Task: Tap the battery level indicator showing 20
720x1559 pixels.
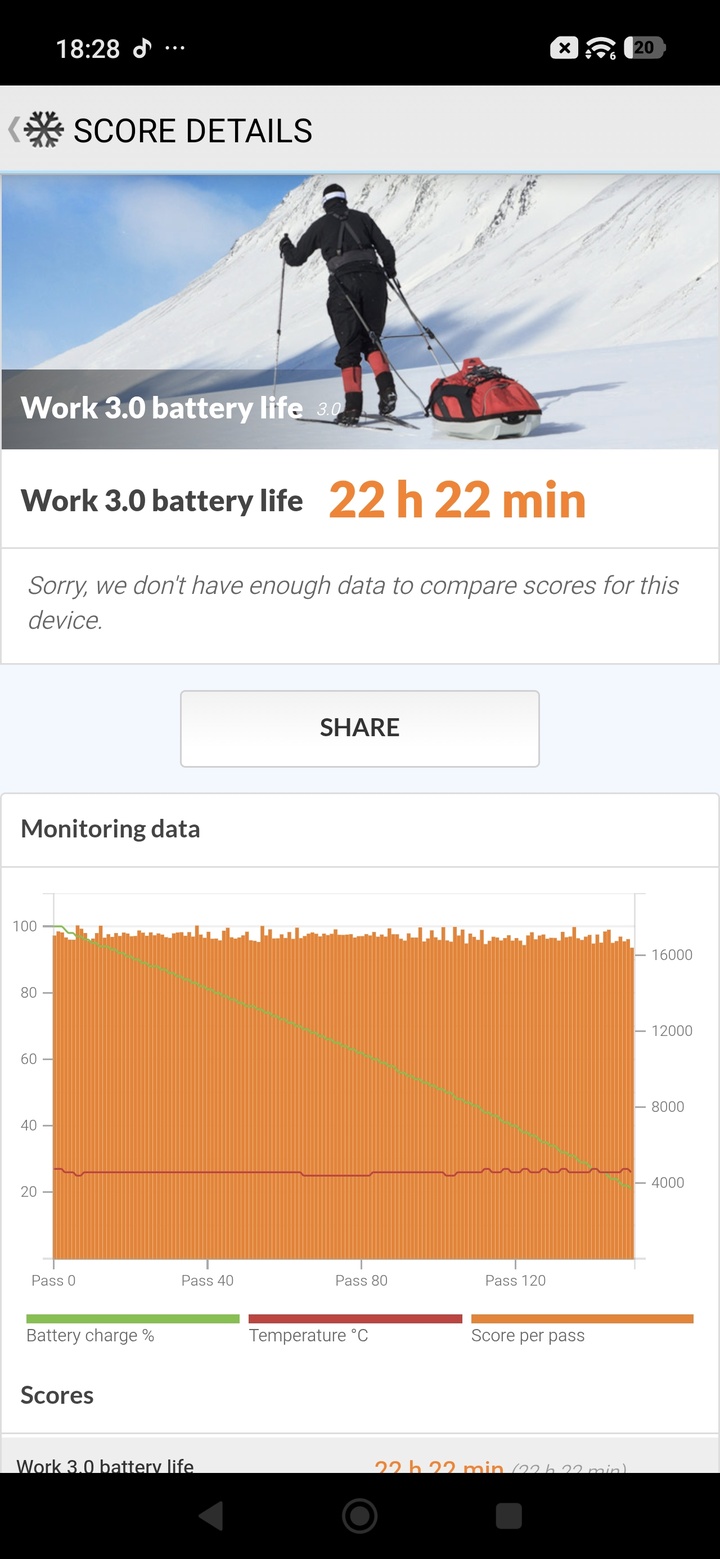Action: [x=645, y=48]
